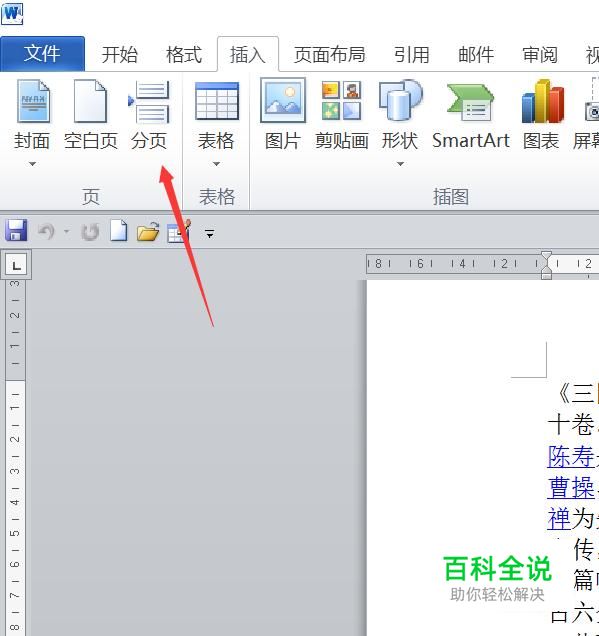Create a new document from quick toolbar
This screenshot has width=599, height=636.
tap(119, 231)
